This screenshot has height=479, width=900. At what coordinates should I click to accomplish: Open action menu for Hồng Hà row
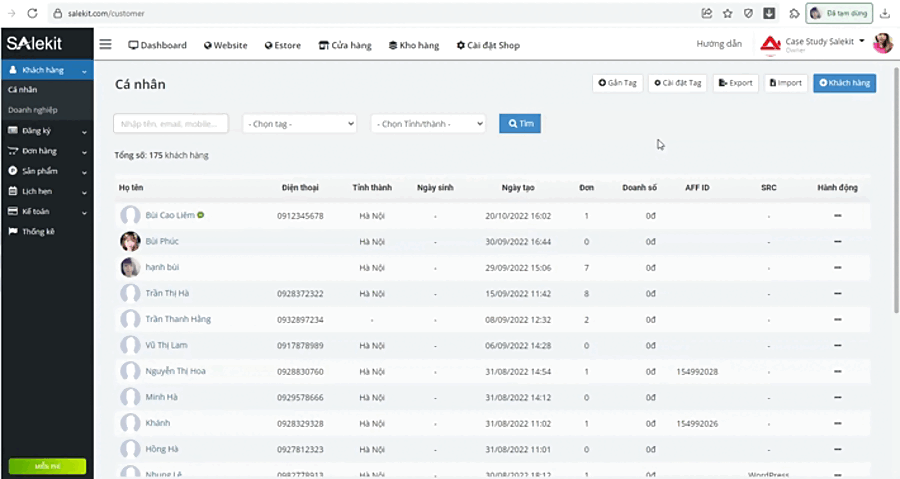coord(837,449)
